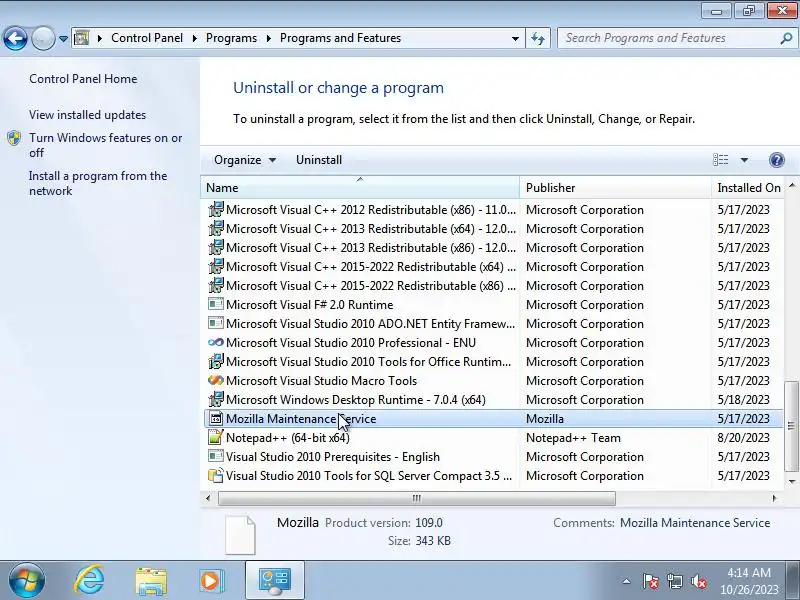Click icon of Visual C++ 2015-2022 Redistributable (x64)
Image resolution: width=800 pixels, height=600 pixels.
coord(216,266)
